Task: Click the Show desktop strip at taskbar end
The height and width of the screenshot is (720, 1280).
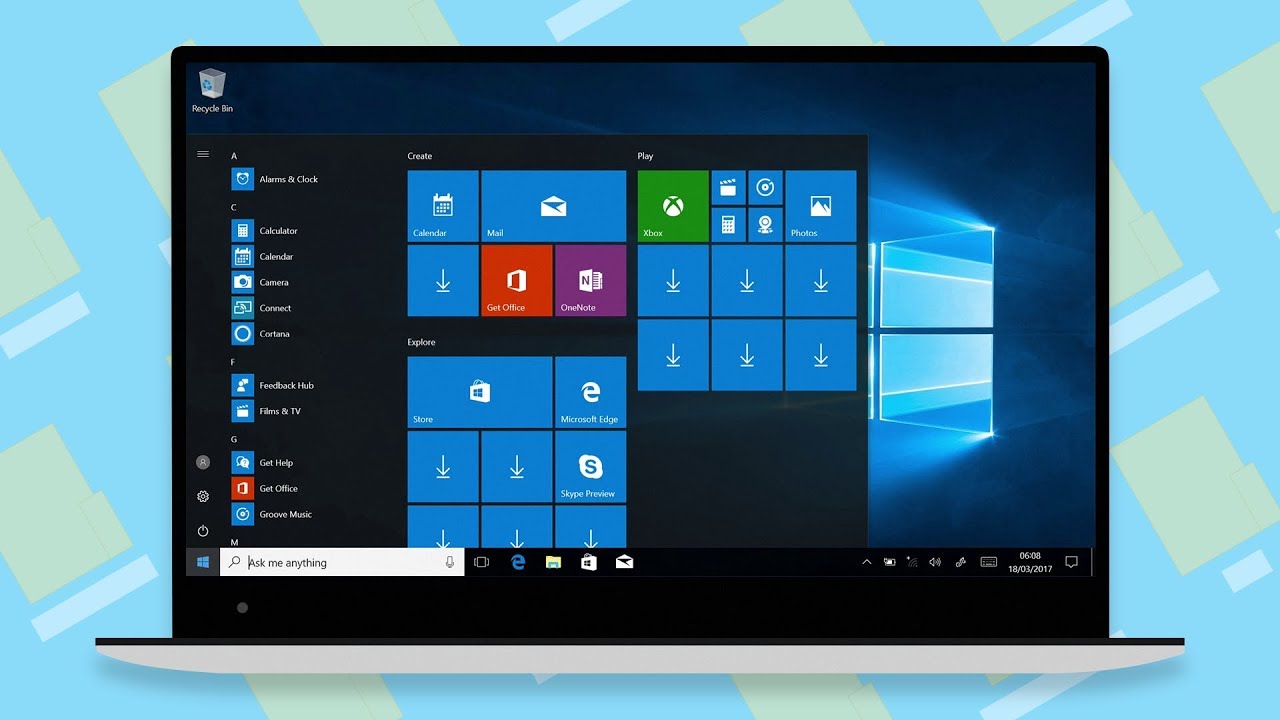Action: tap(1091, 562)
